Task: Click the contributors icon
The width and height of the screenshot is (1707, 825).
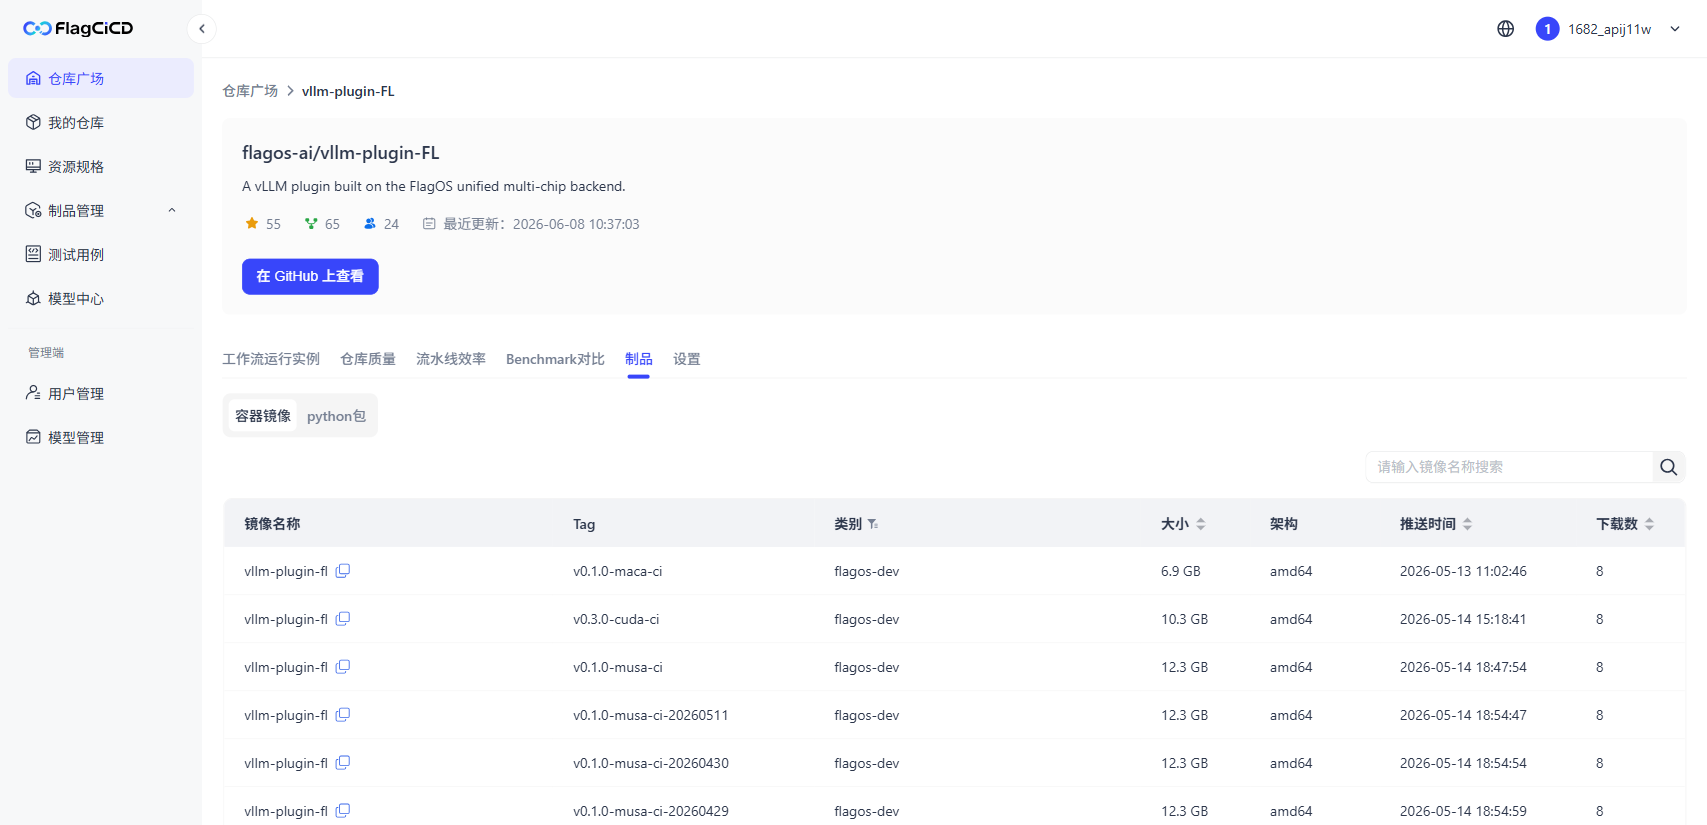Action: (370, 224)
